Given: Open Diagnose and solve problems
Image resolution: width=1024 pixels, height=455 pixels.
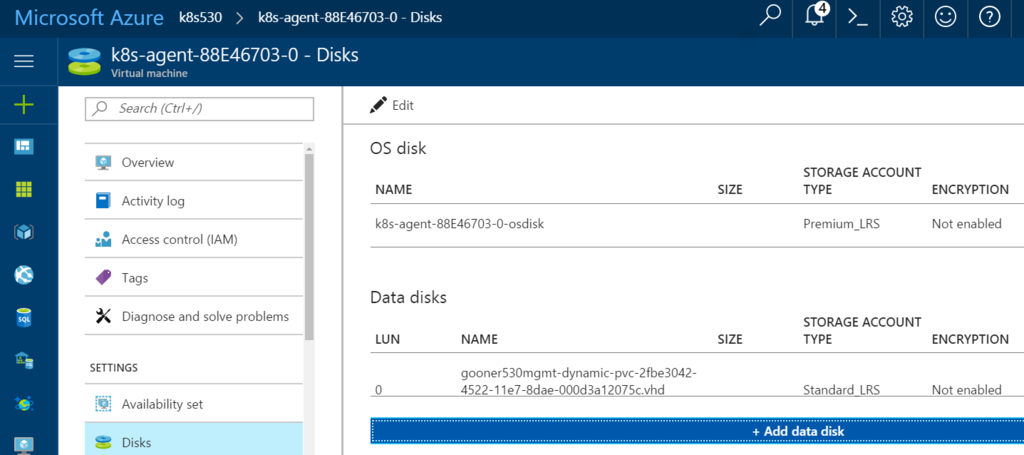Looking at the screenshot, I should pyautogui.click(x=194, y=317).
